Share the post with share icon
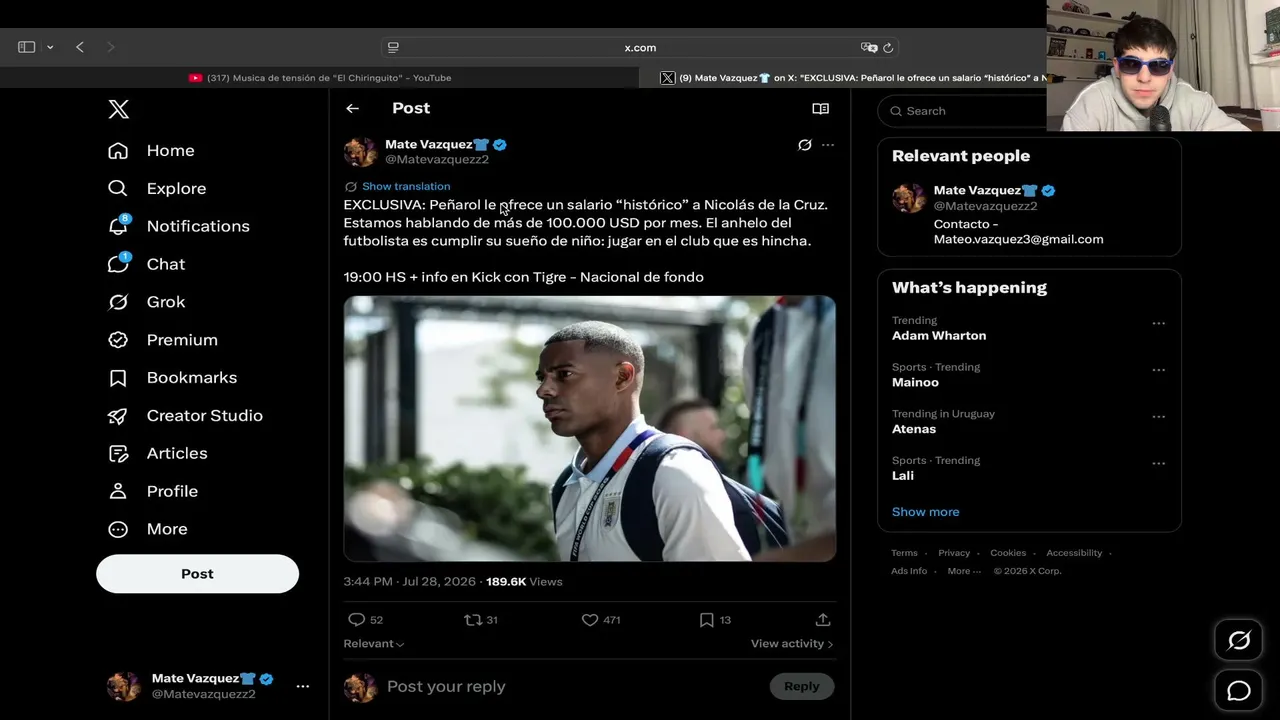The width and height of the screenshot is (1280, 720). point(823,620)
